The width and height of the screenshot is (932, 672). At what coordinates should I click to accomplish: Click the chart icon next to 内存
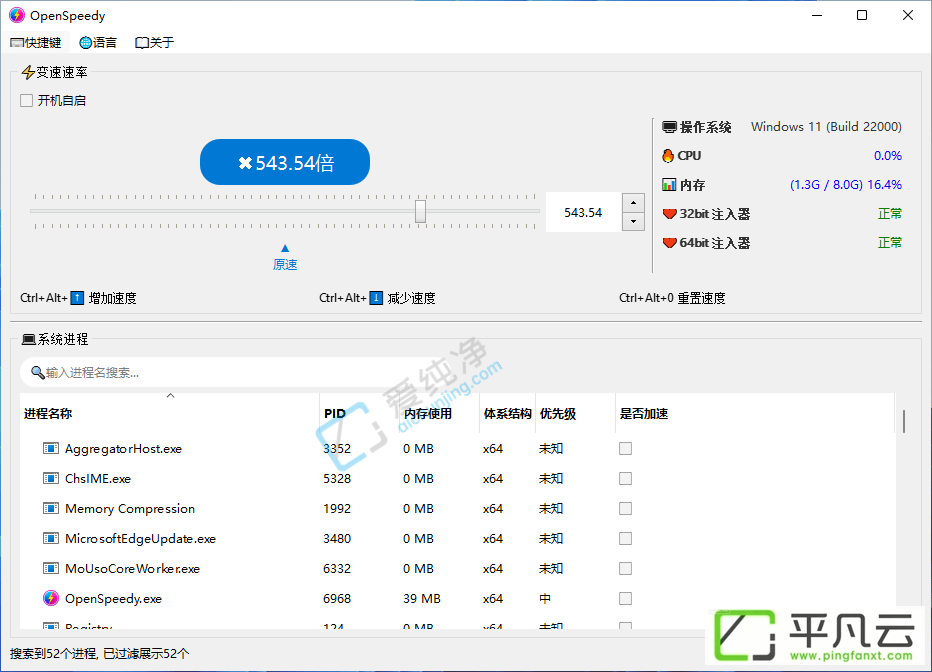(x=669, y=185)
